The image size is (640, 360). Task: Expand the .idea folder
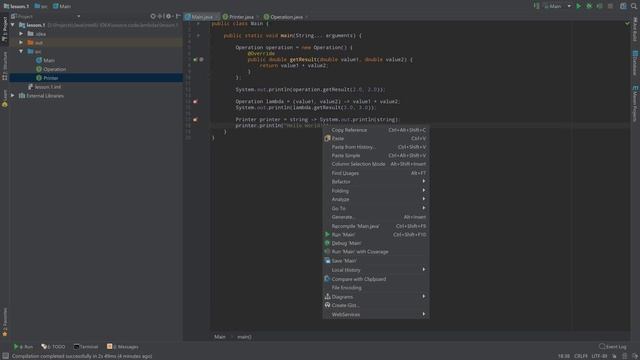coord(21,34)
